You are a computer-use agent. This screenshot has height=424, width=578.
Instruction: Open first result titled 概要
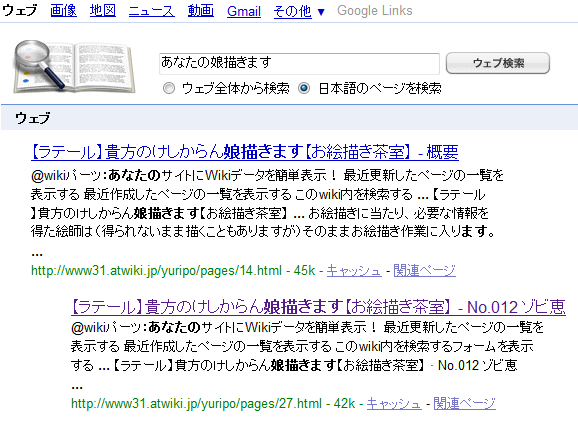pos(245,152)
